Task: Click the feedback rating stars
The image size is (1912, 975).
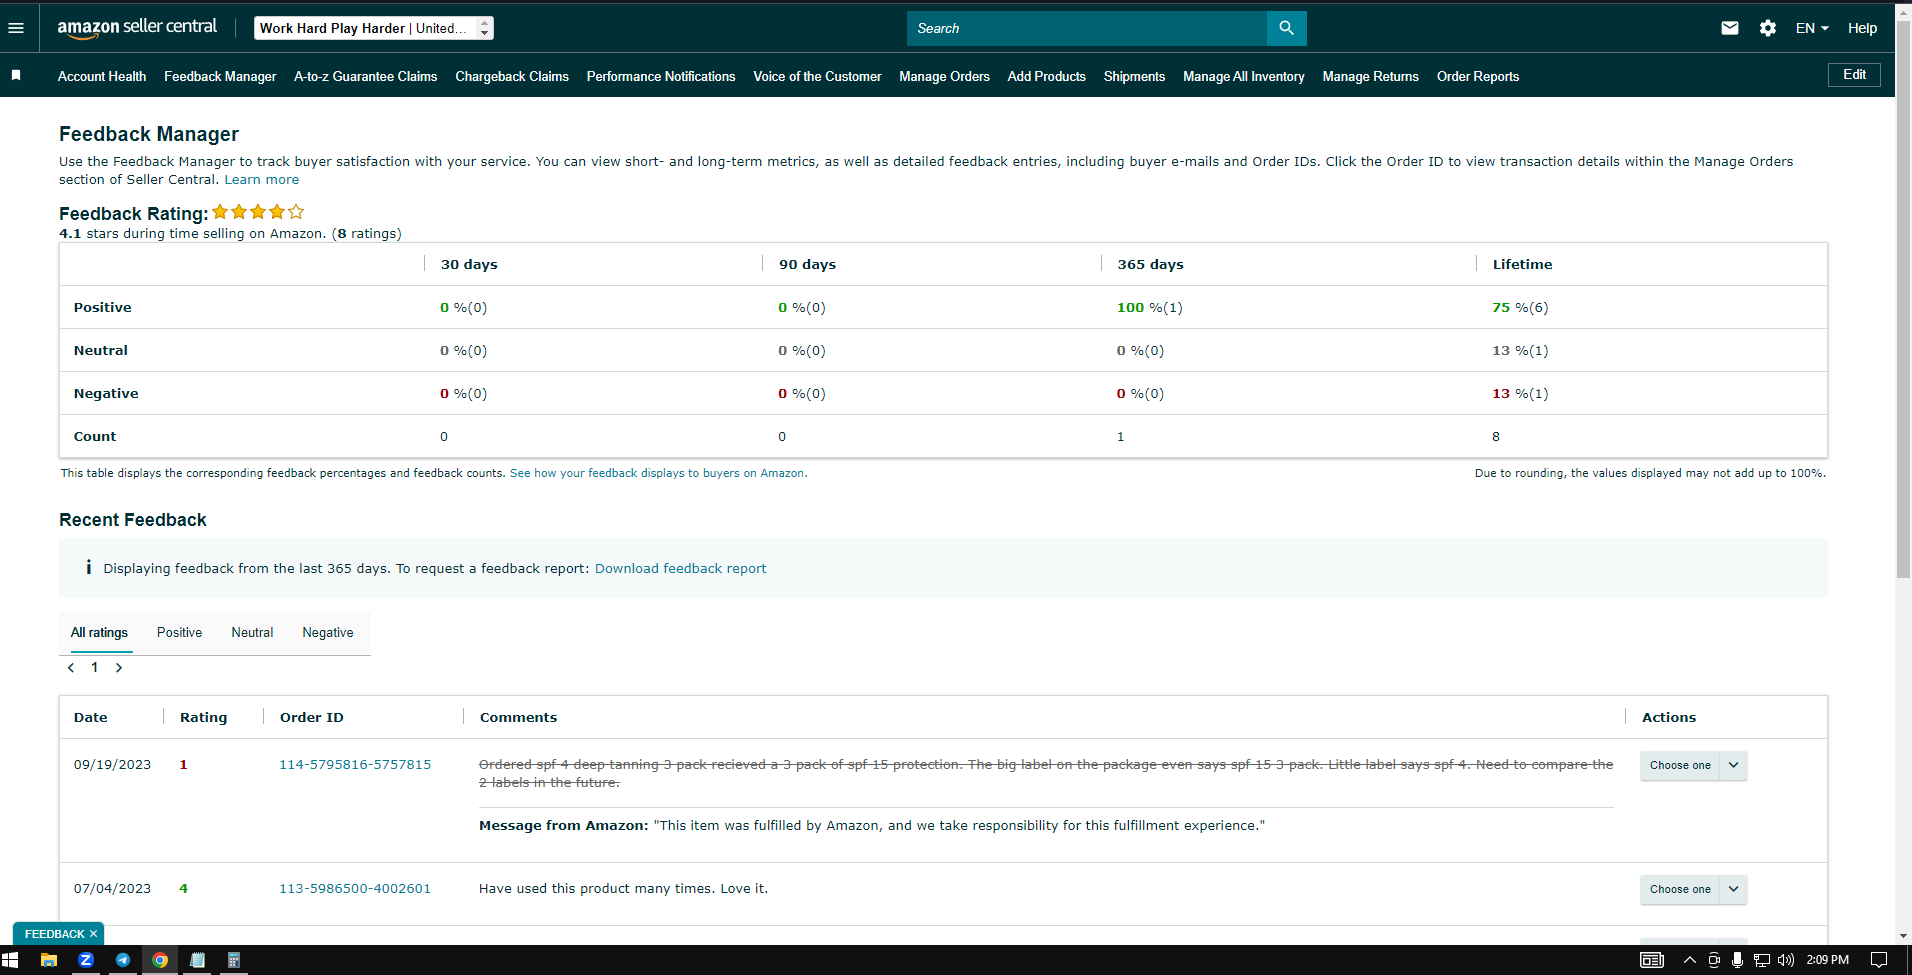Action: pyautogui.click(x=258, y=212)
